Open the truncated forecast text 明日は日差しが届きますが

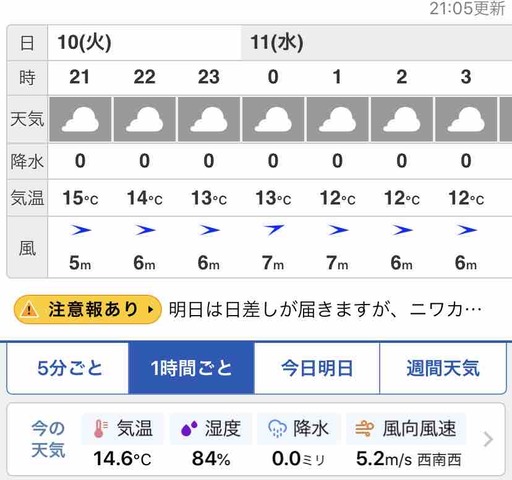coord(325,309)
